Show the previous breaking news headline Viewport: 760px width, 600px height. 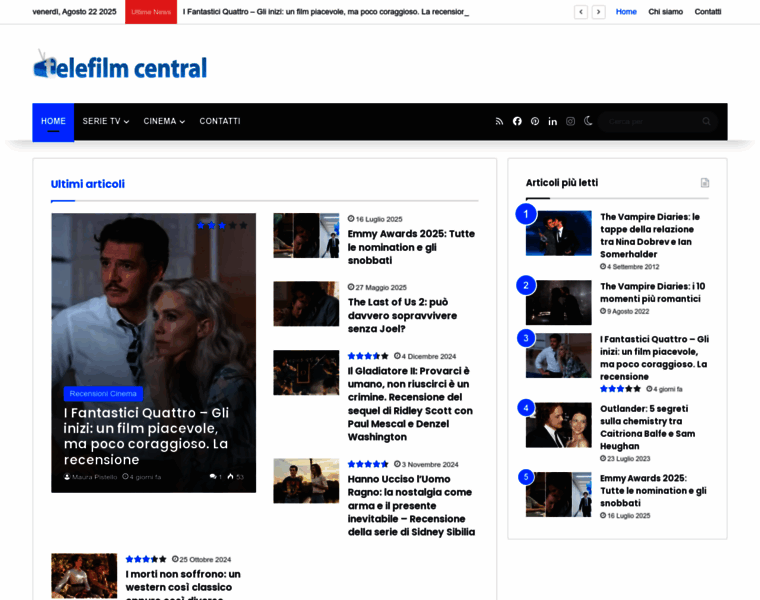tap(581, 12)
